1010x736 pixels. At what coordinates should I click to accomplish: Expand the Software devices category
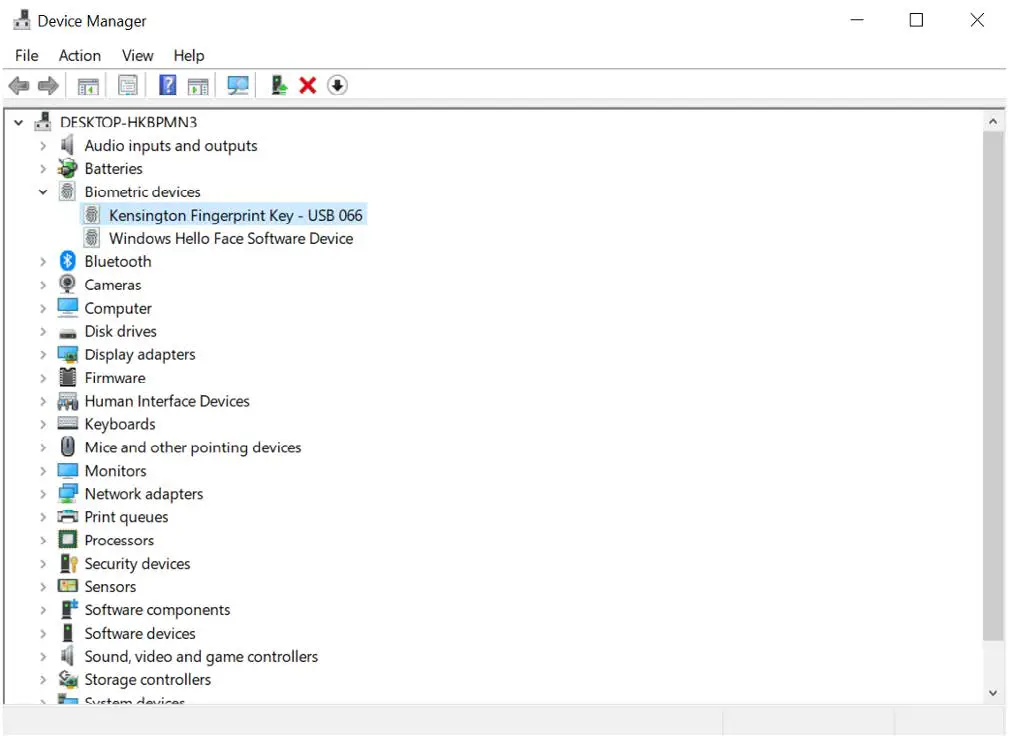pyautogui.click(x=43, y=634)
